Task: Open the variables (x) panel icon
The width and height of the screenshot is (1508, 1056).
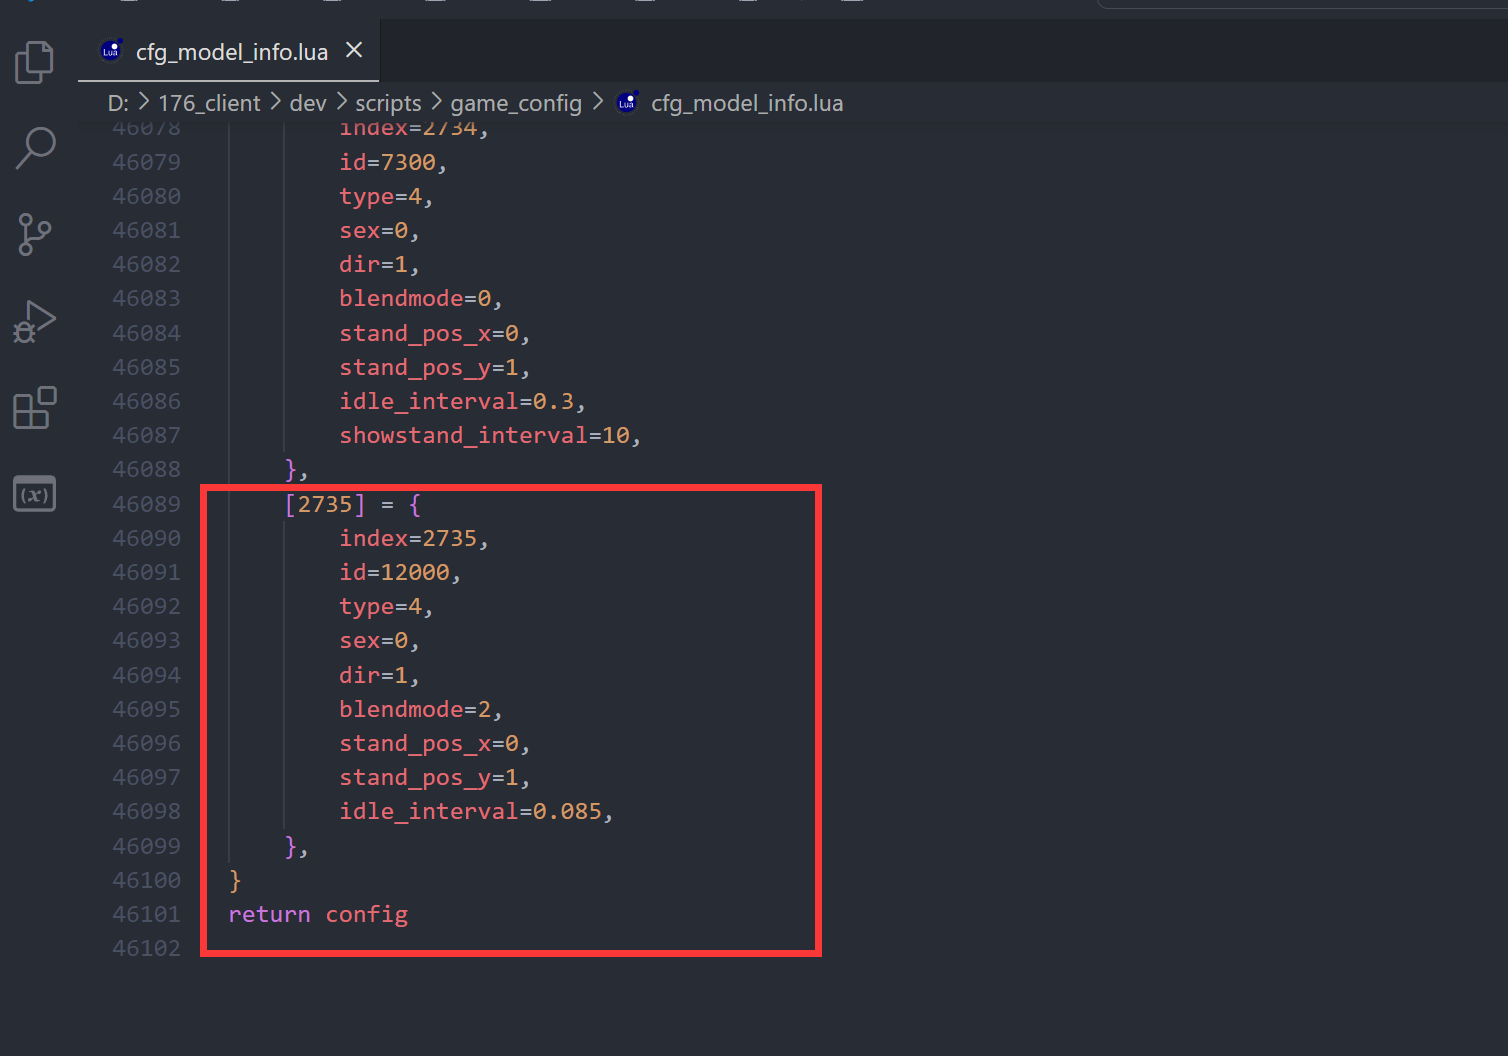Action: (34, 494)
